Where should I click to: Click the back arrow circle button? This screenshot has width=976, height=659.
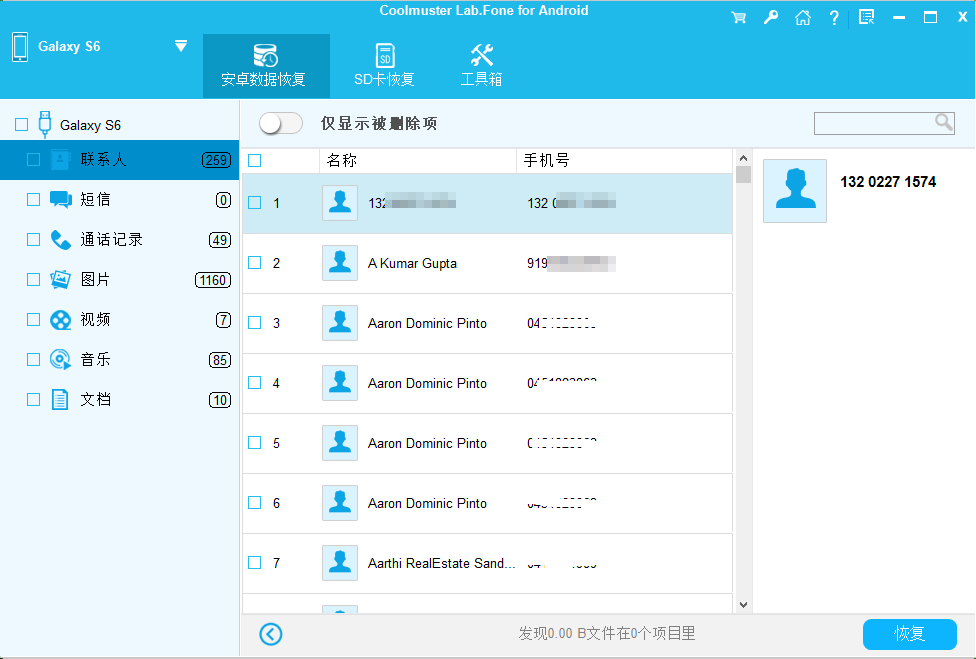pyautogui.click(x=271, y=634)
